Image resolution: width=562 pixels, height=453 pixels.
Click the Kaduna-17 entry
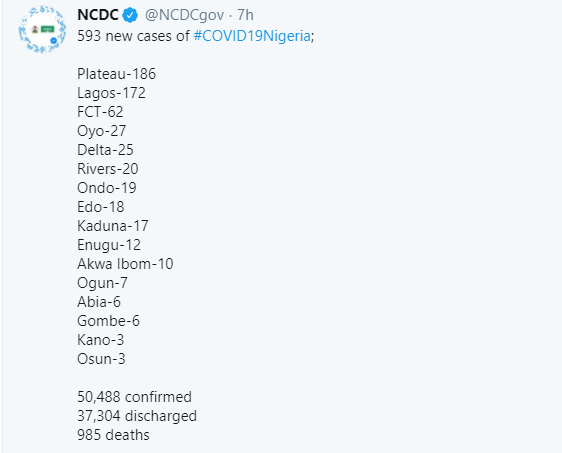point(113,226)
